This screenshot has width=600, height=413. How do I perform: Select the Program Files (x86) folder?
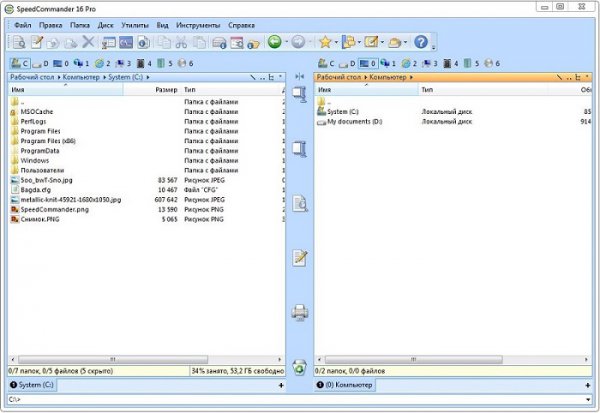click(48, 141)
